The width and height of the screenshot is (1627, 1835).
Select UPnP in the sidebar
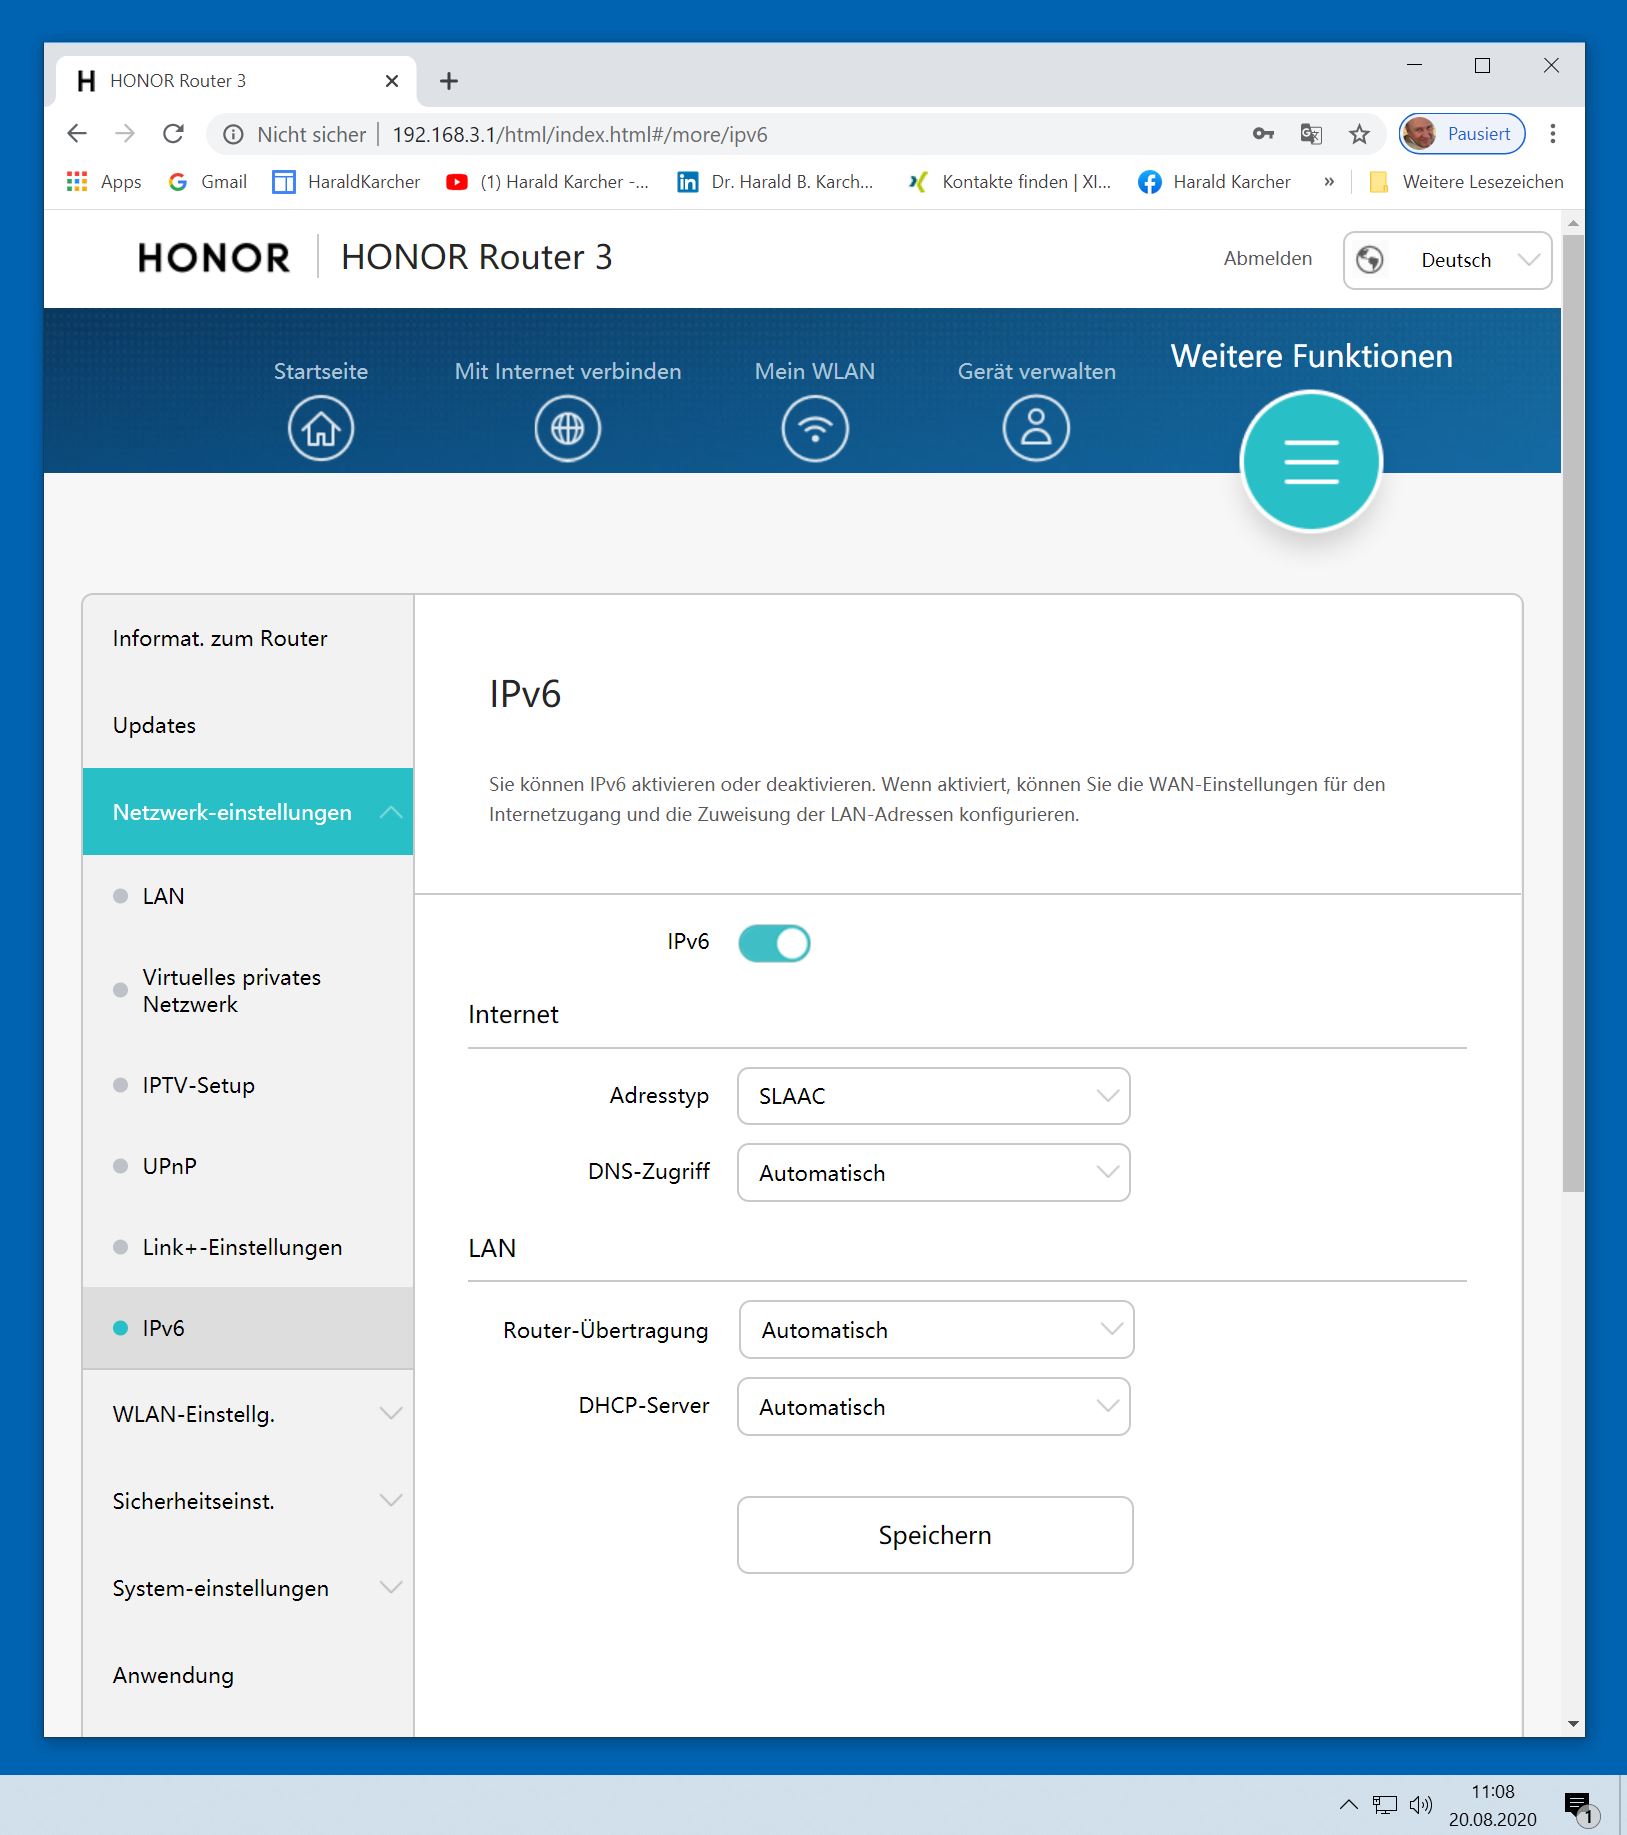[170, 1166]
